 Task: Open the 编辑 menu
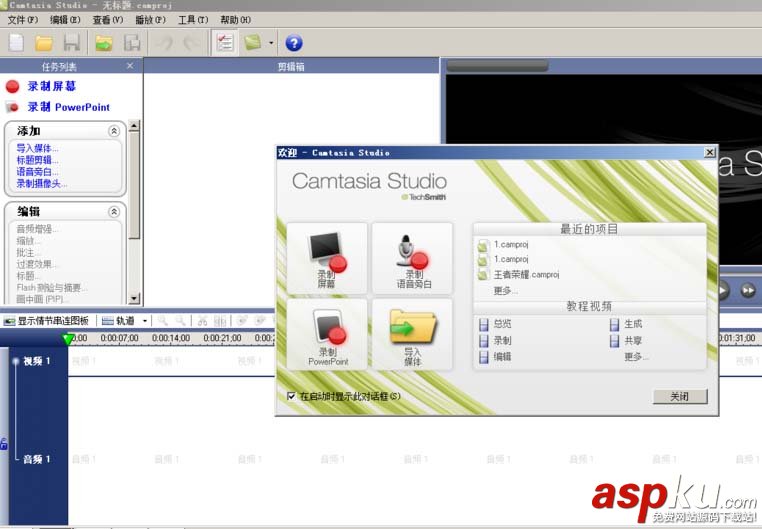pos(65,20)
